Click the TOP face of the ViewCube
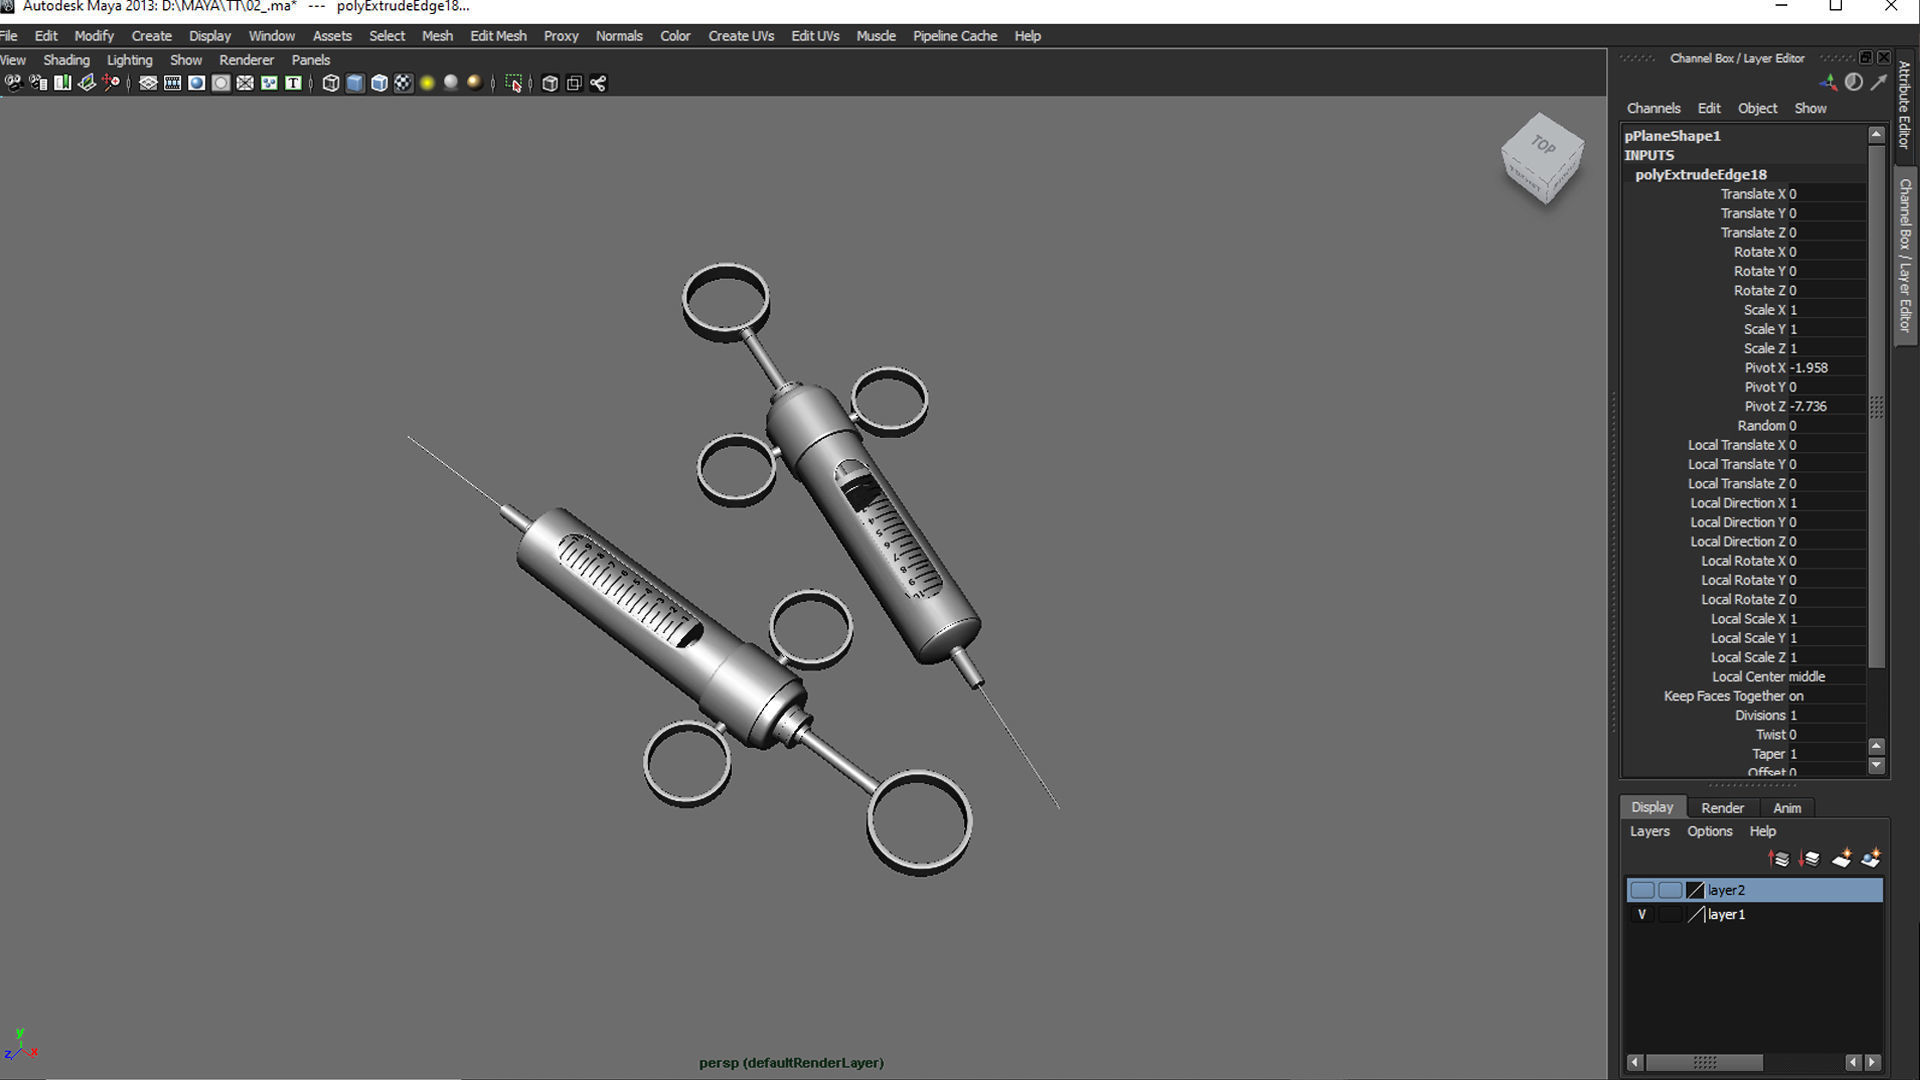Viewport: 1920px width, 1080px height. point(1543,145)
